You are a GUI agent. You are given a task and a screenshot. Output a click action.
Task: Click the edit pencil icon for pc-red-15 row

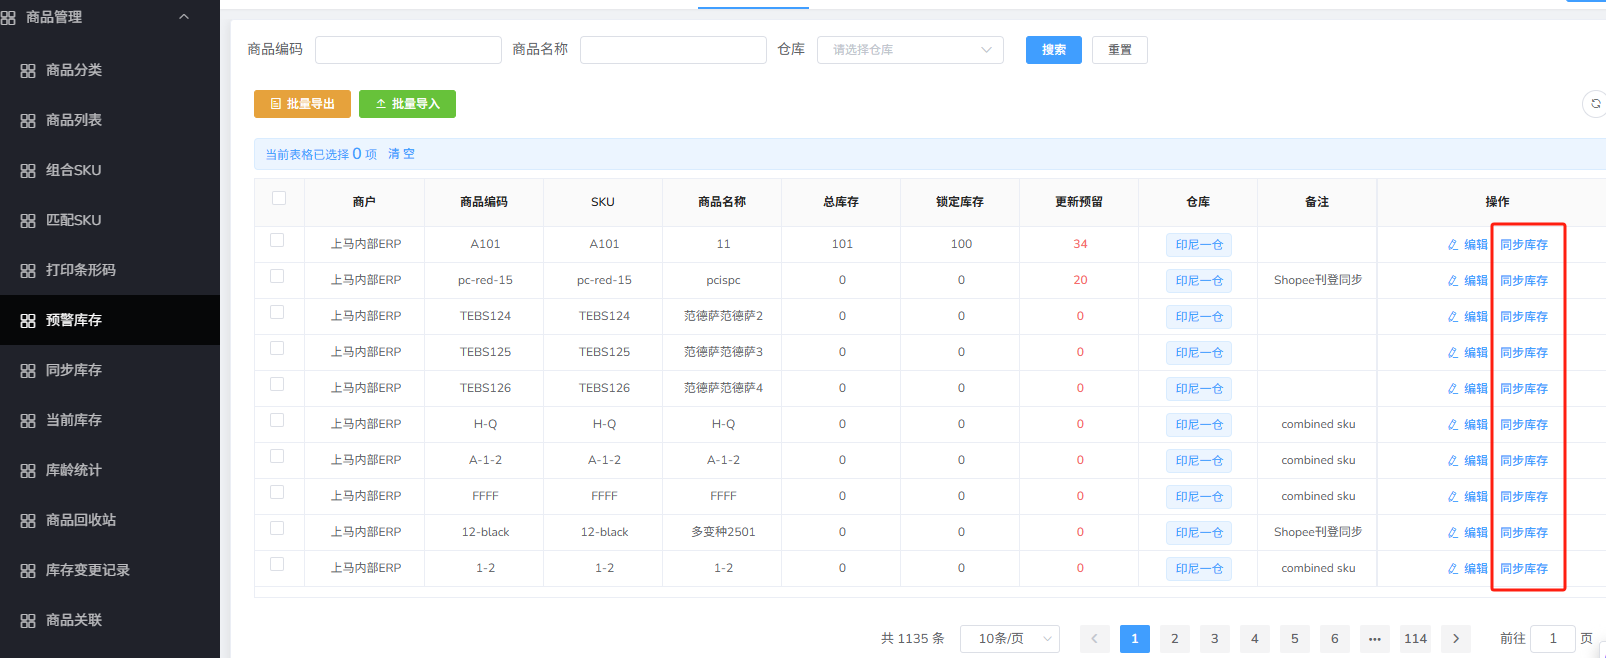point(1453,281)
